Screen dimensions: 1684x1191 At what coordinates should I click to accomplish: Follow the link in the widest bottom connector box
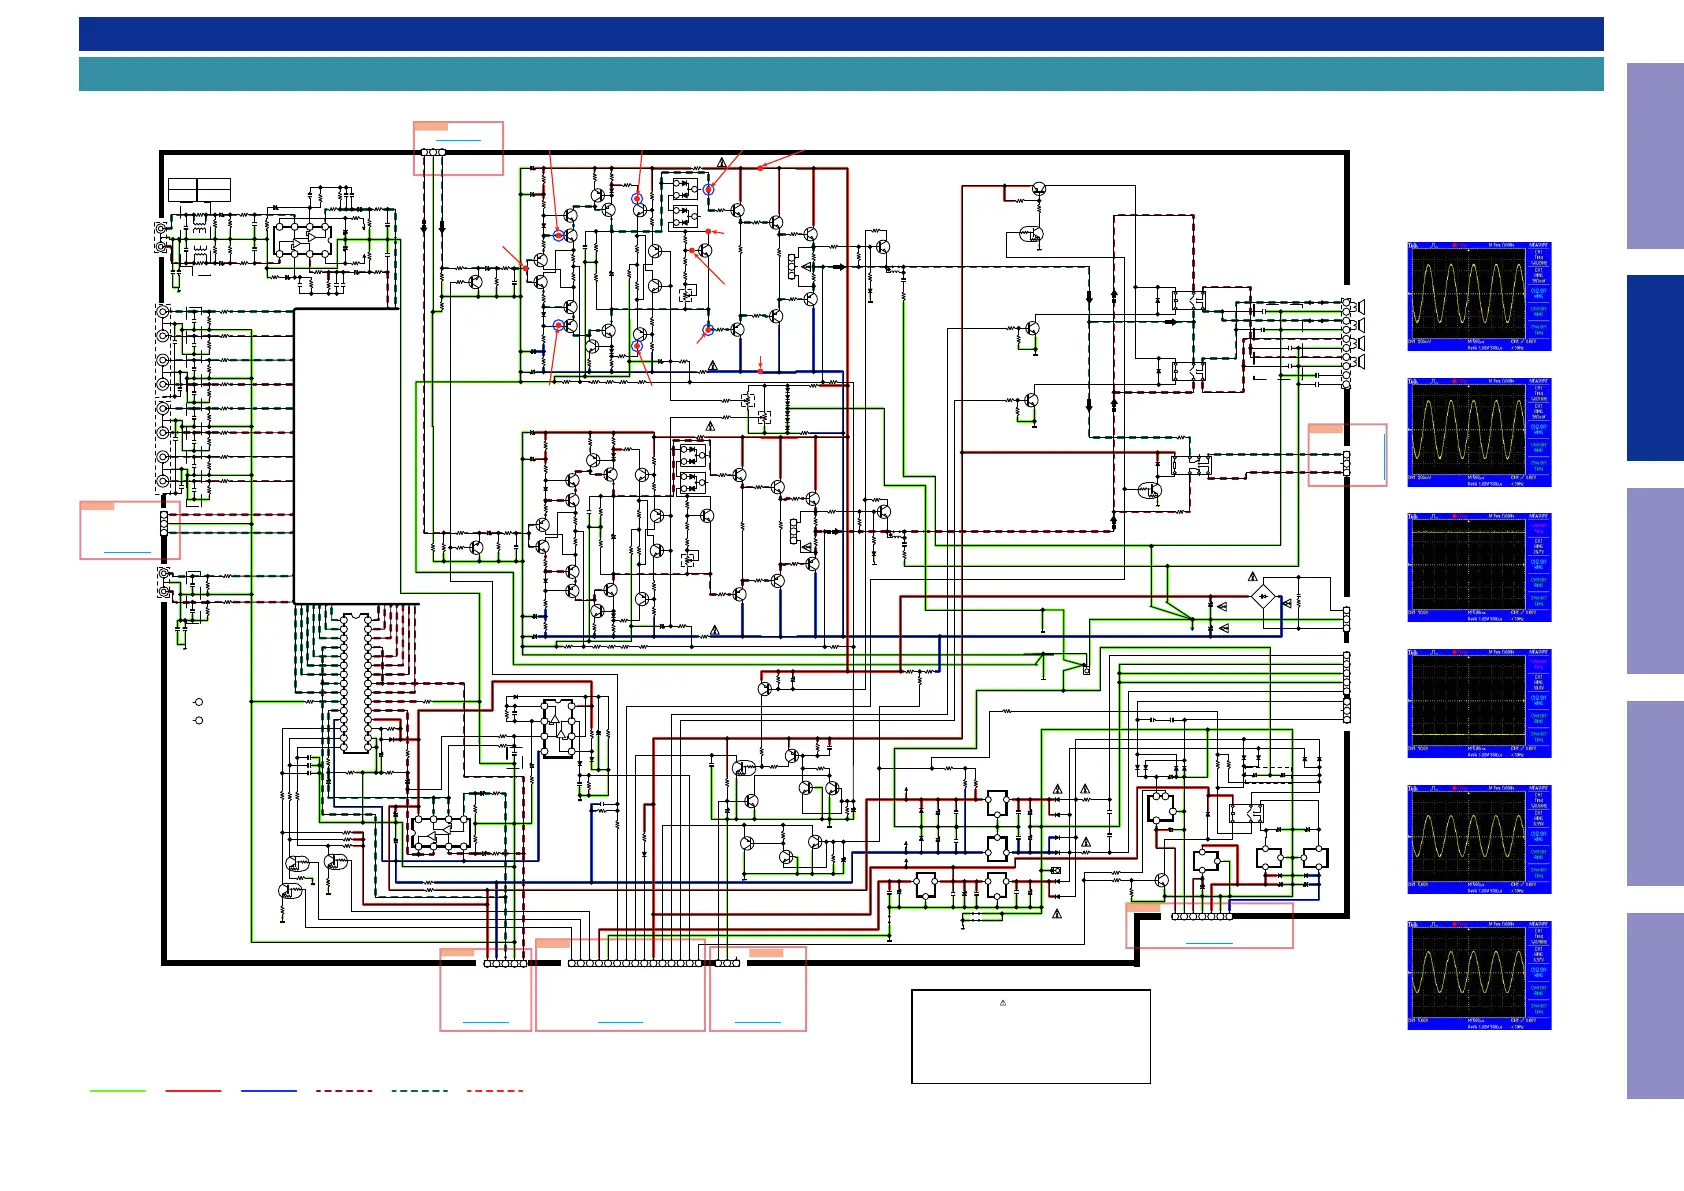[620, 1022]
